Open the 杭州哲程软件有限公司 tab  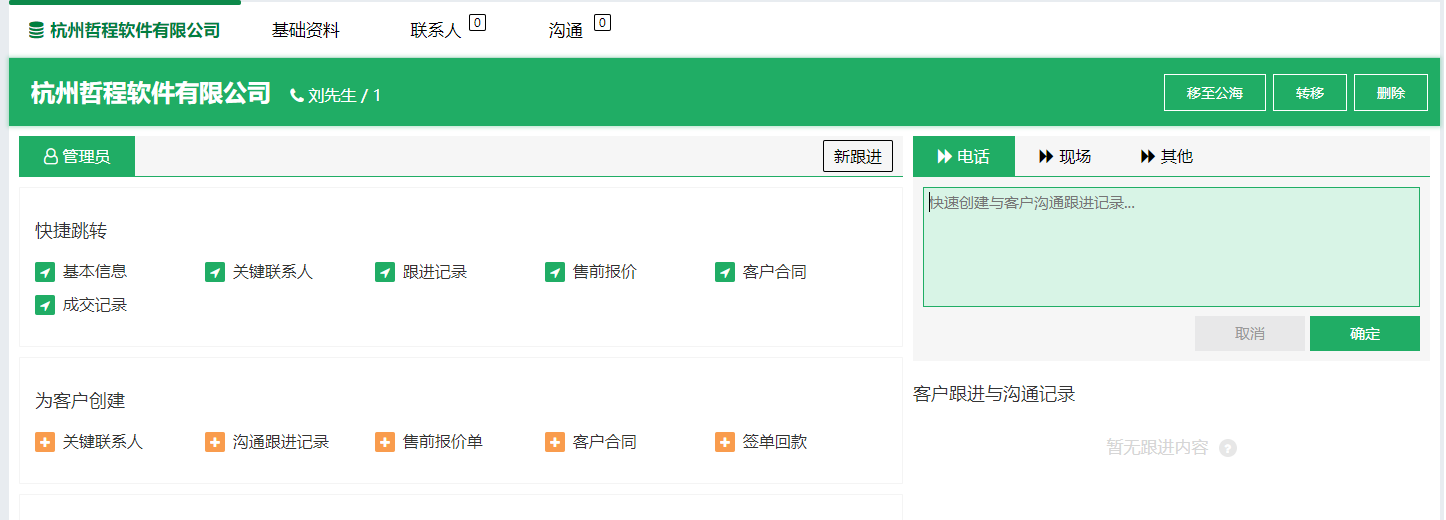[x=125, y=30]
